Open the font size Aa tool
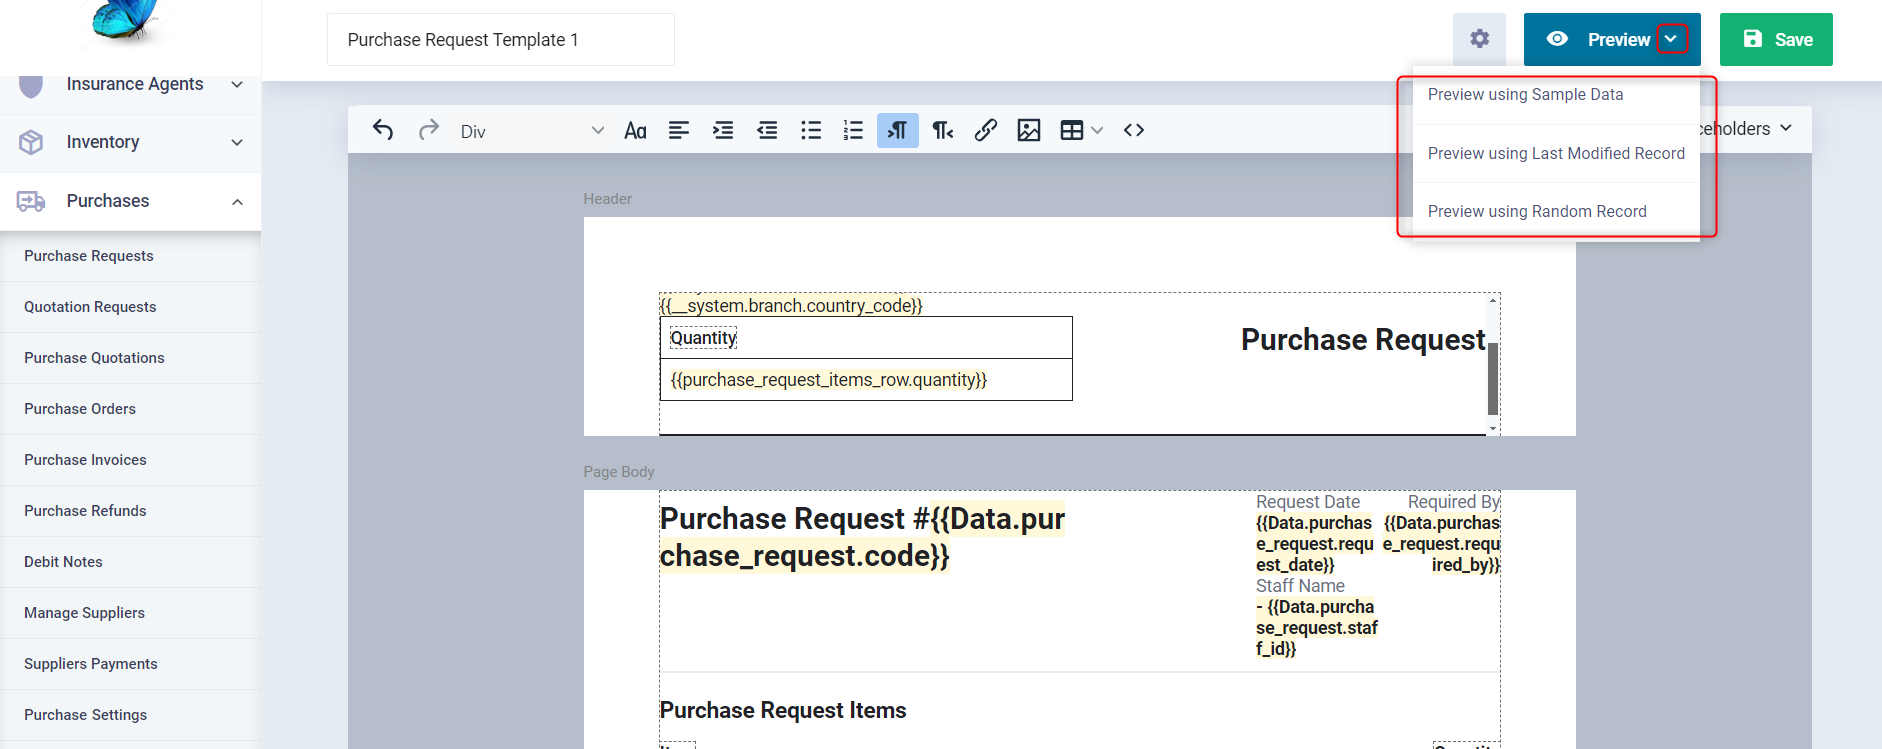Screen dimensions: 1882x749 [635, 131]
